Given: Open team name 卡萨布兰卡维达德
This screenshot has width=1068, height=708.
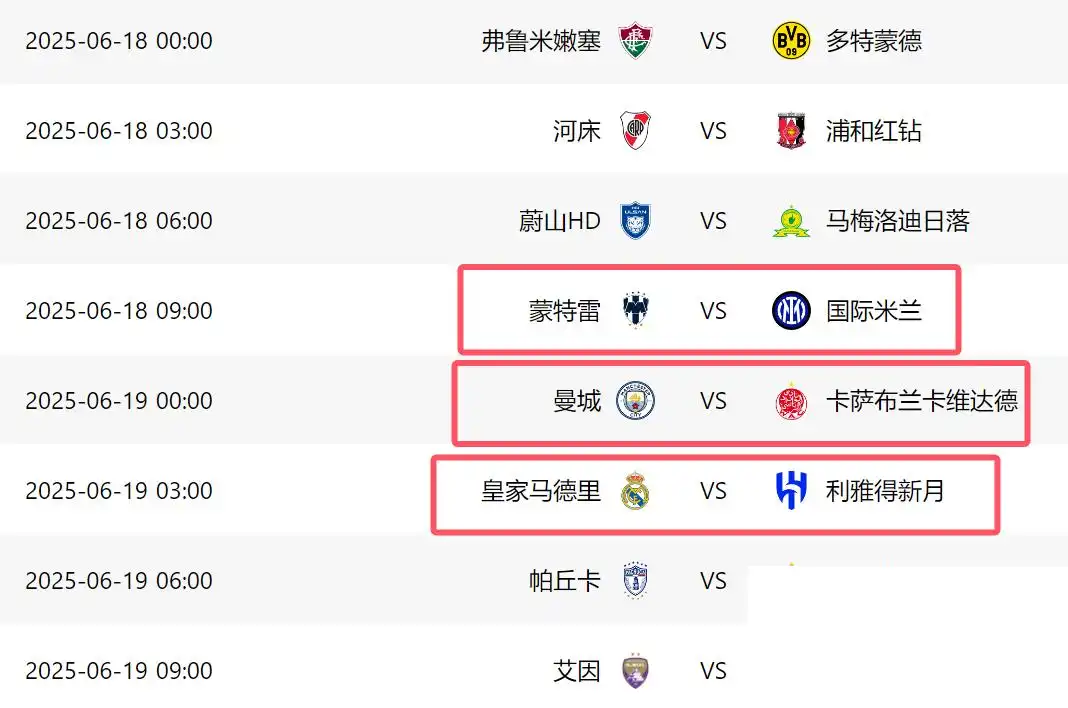Looking at the screenshot, I should pos(922,401).
